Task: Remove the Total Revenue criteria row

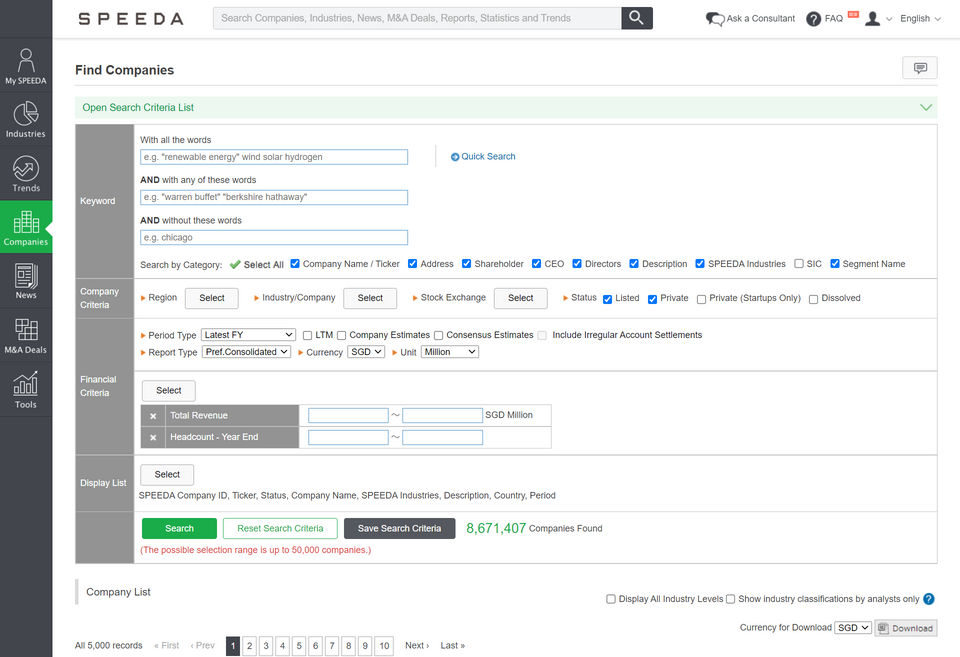Action: 153,416
